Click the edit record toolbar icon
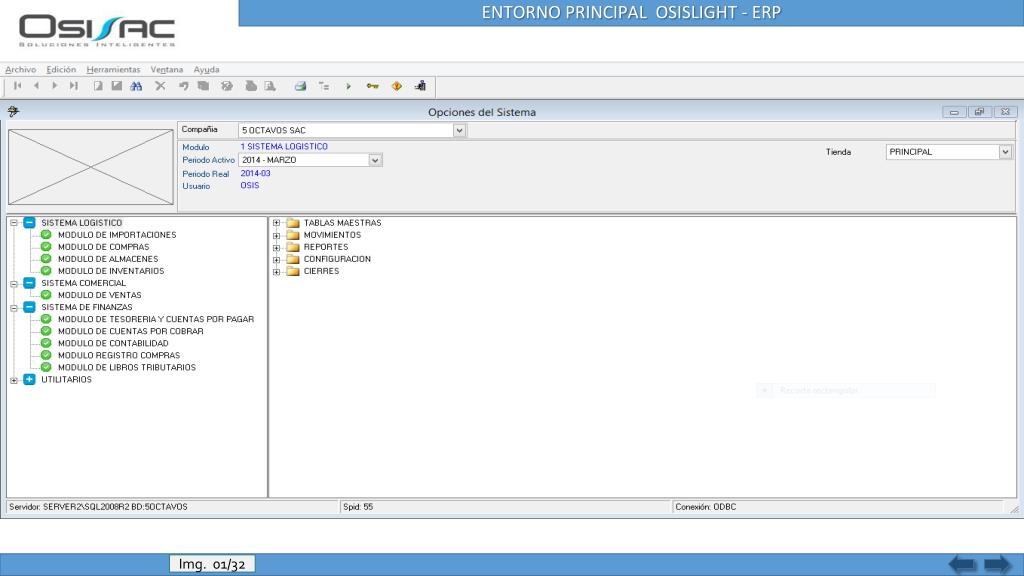Screen dimensions: 1024x576 (117, 86)
